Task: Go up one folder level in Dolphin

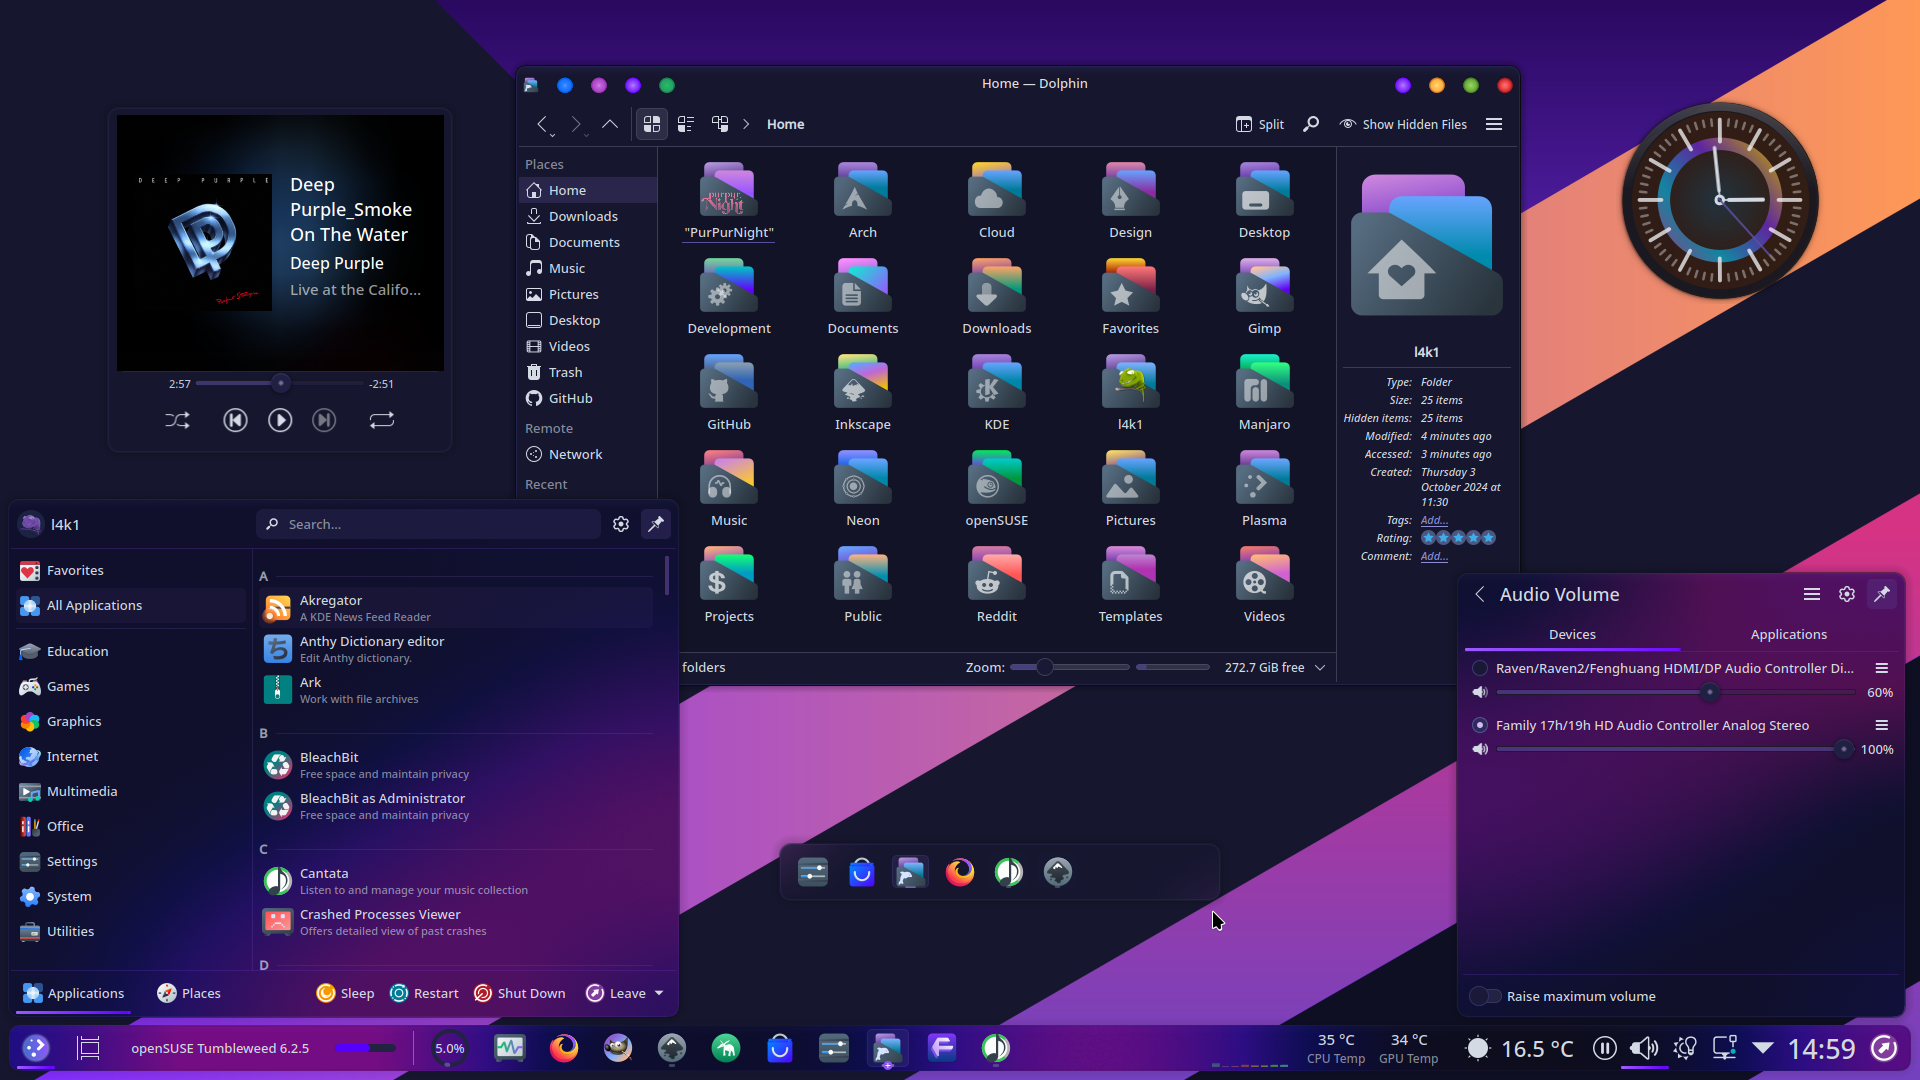Action: (x=610, y=124)
